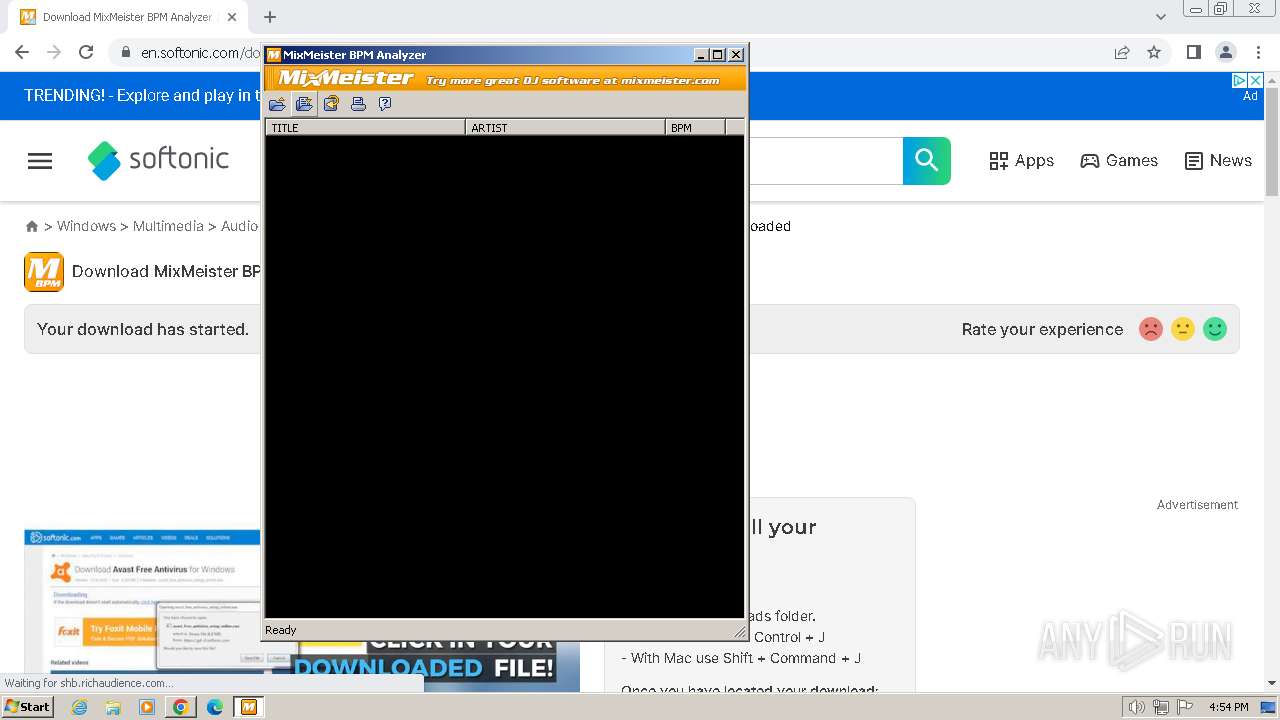Click the MixMeister.com banner advertisement

point(506,79)
